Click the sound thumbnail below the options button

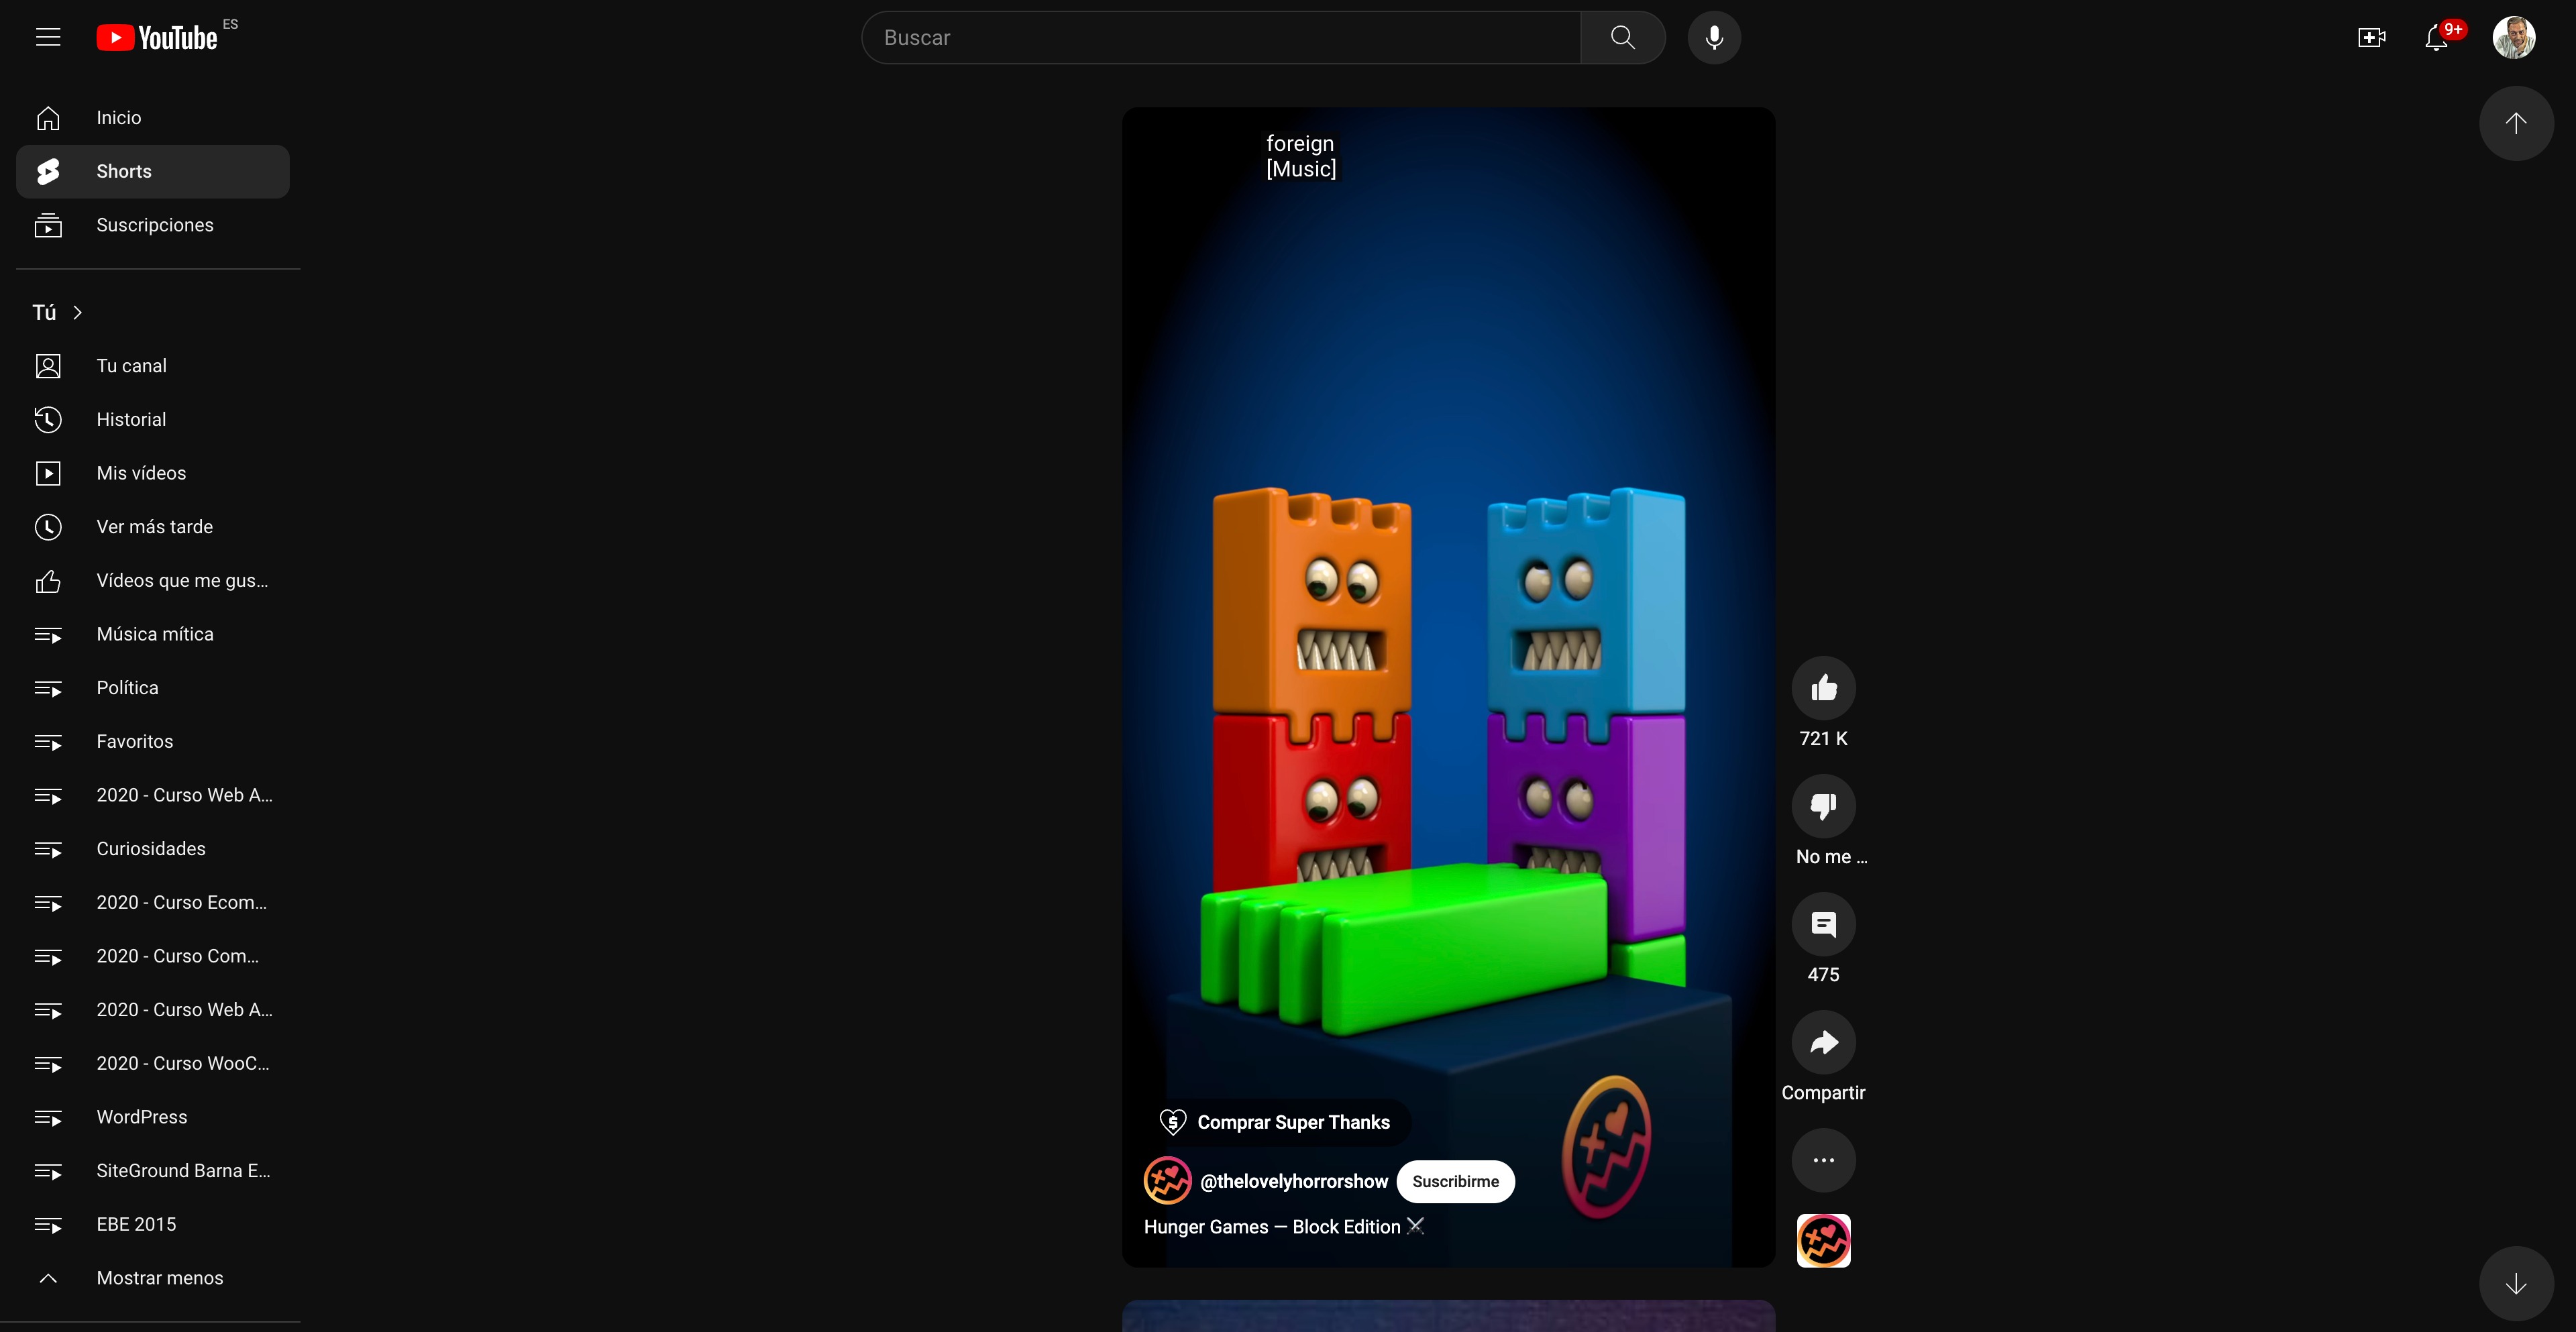point(1823,1240)
